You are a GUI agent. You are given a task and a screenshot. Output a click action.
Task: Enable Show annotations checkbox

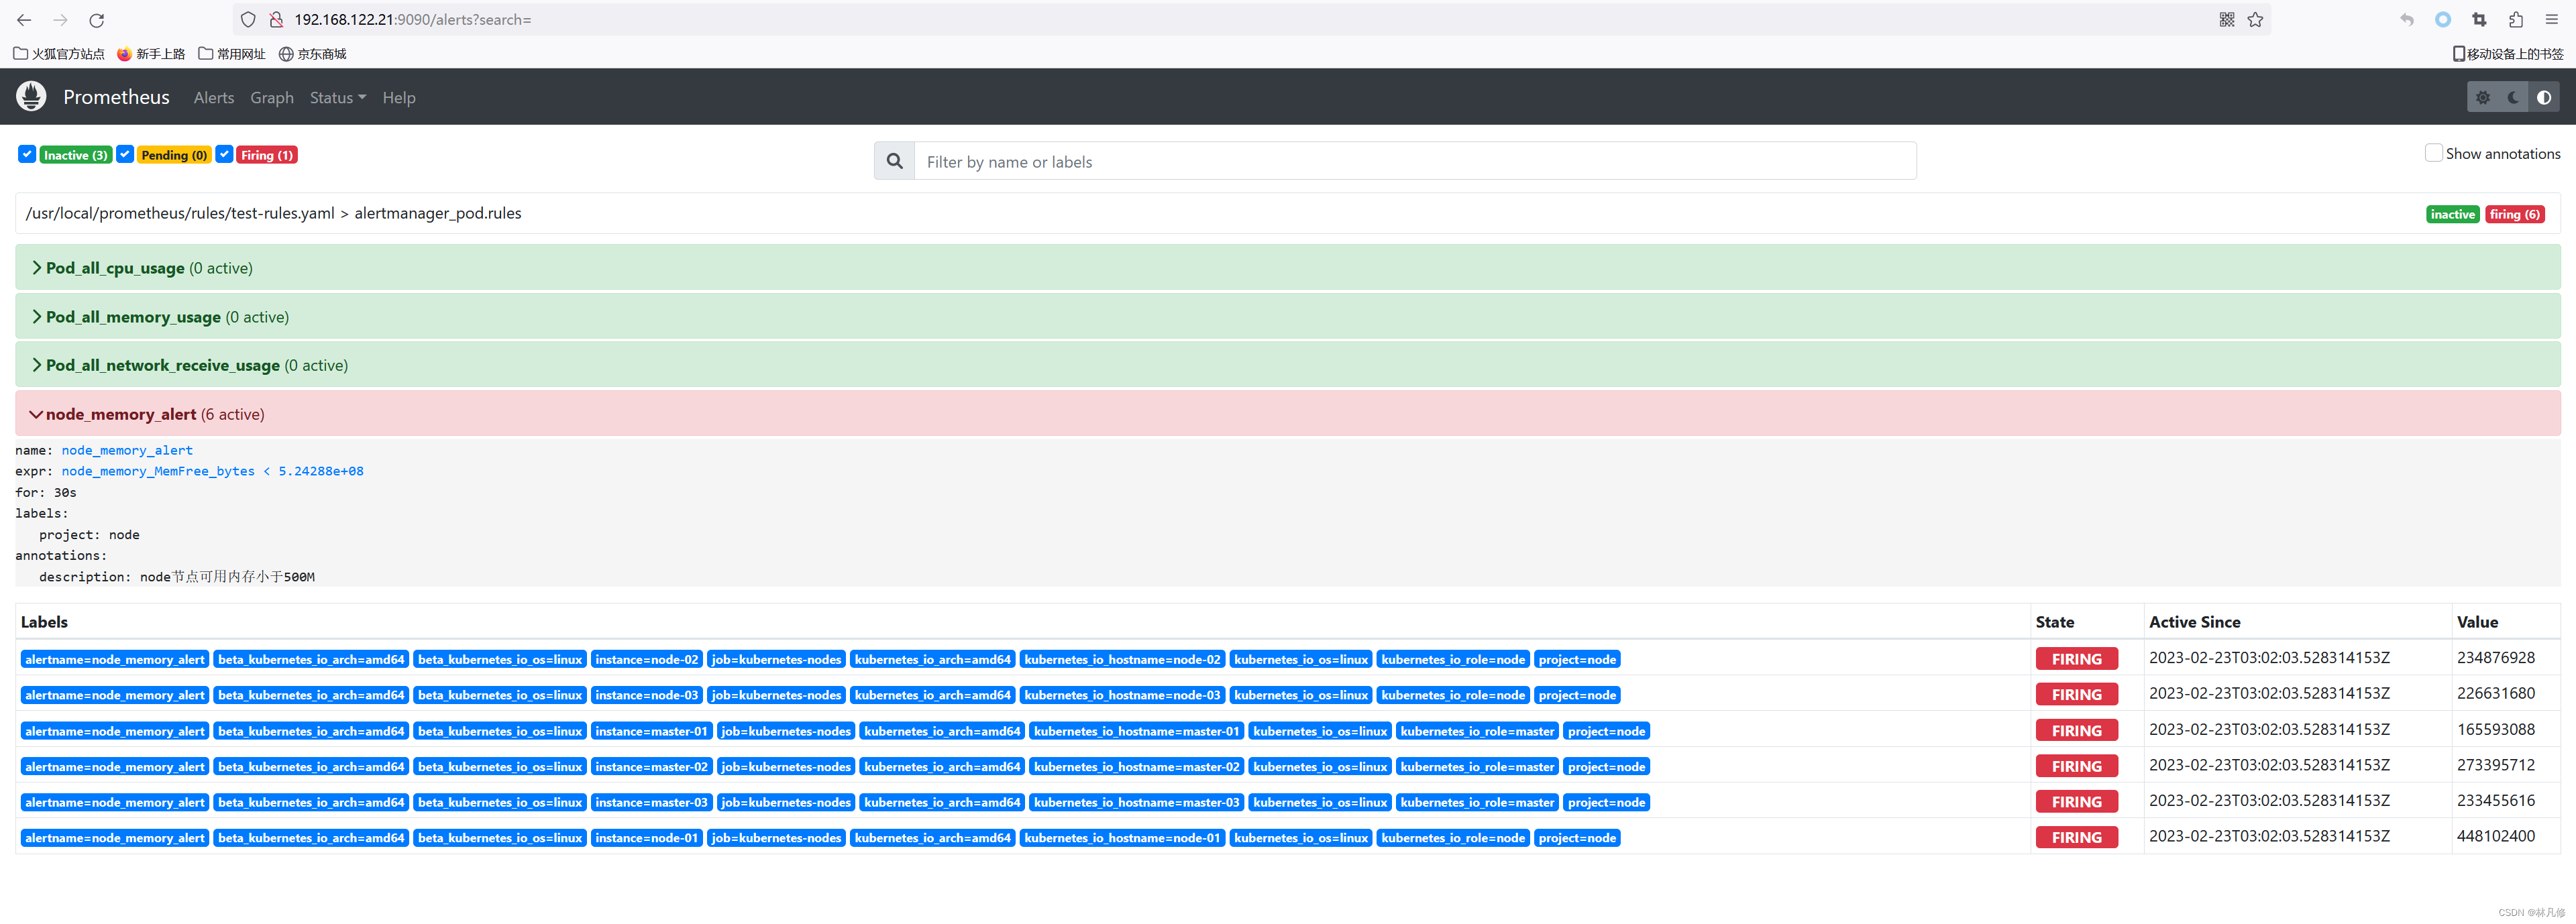click(2434, 153)
